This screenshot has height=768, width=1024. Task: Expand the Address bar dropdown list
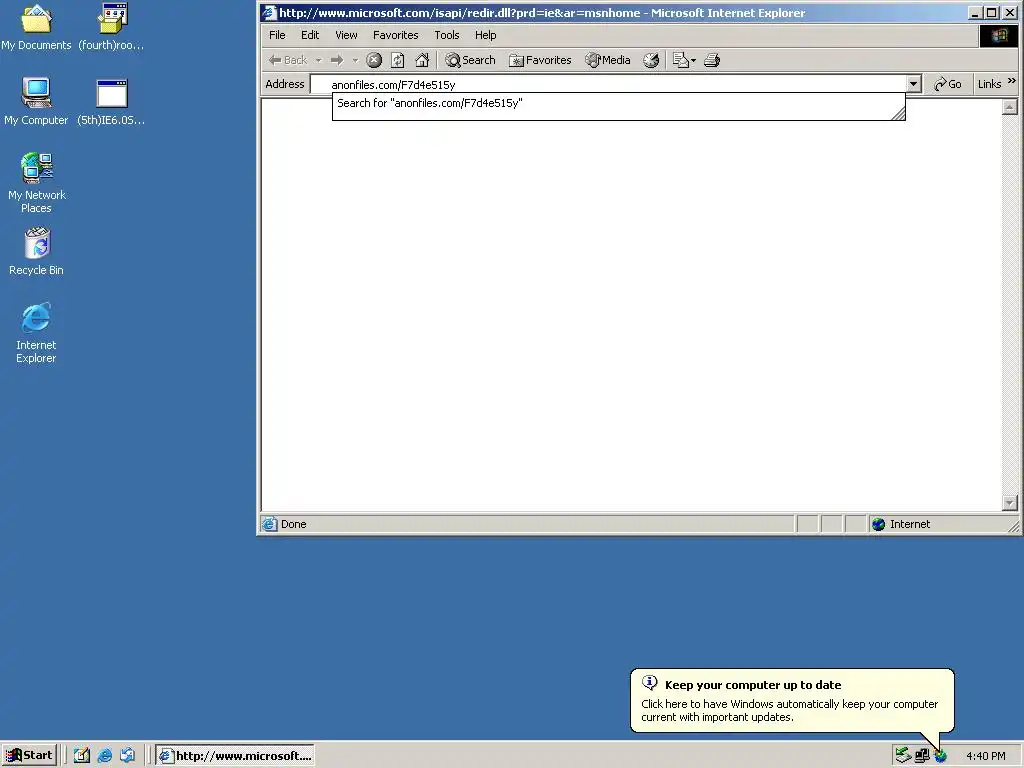tap(914, 84)
